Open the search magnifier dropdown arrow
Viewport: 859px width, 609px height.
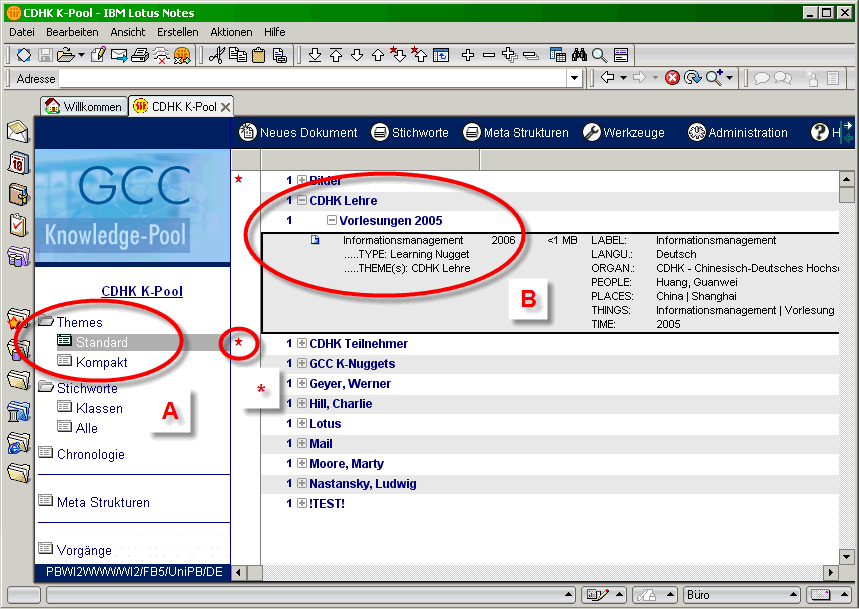(x=729, y=78)
